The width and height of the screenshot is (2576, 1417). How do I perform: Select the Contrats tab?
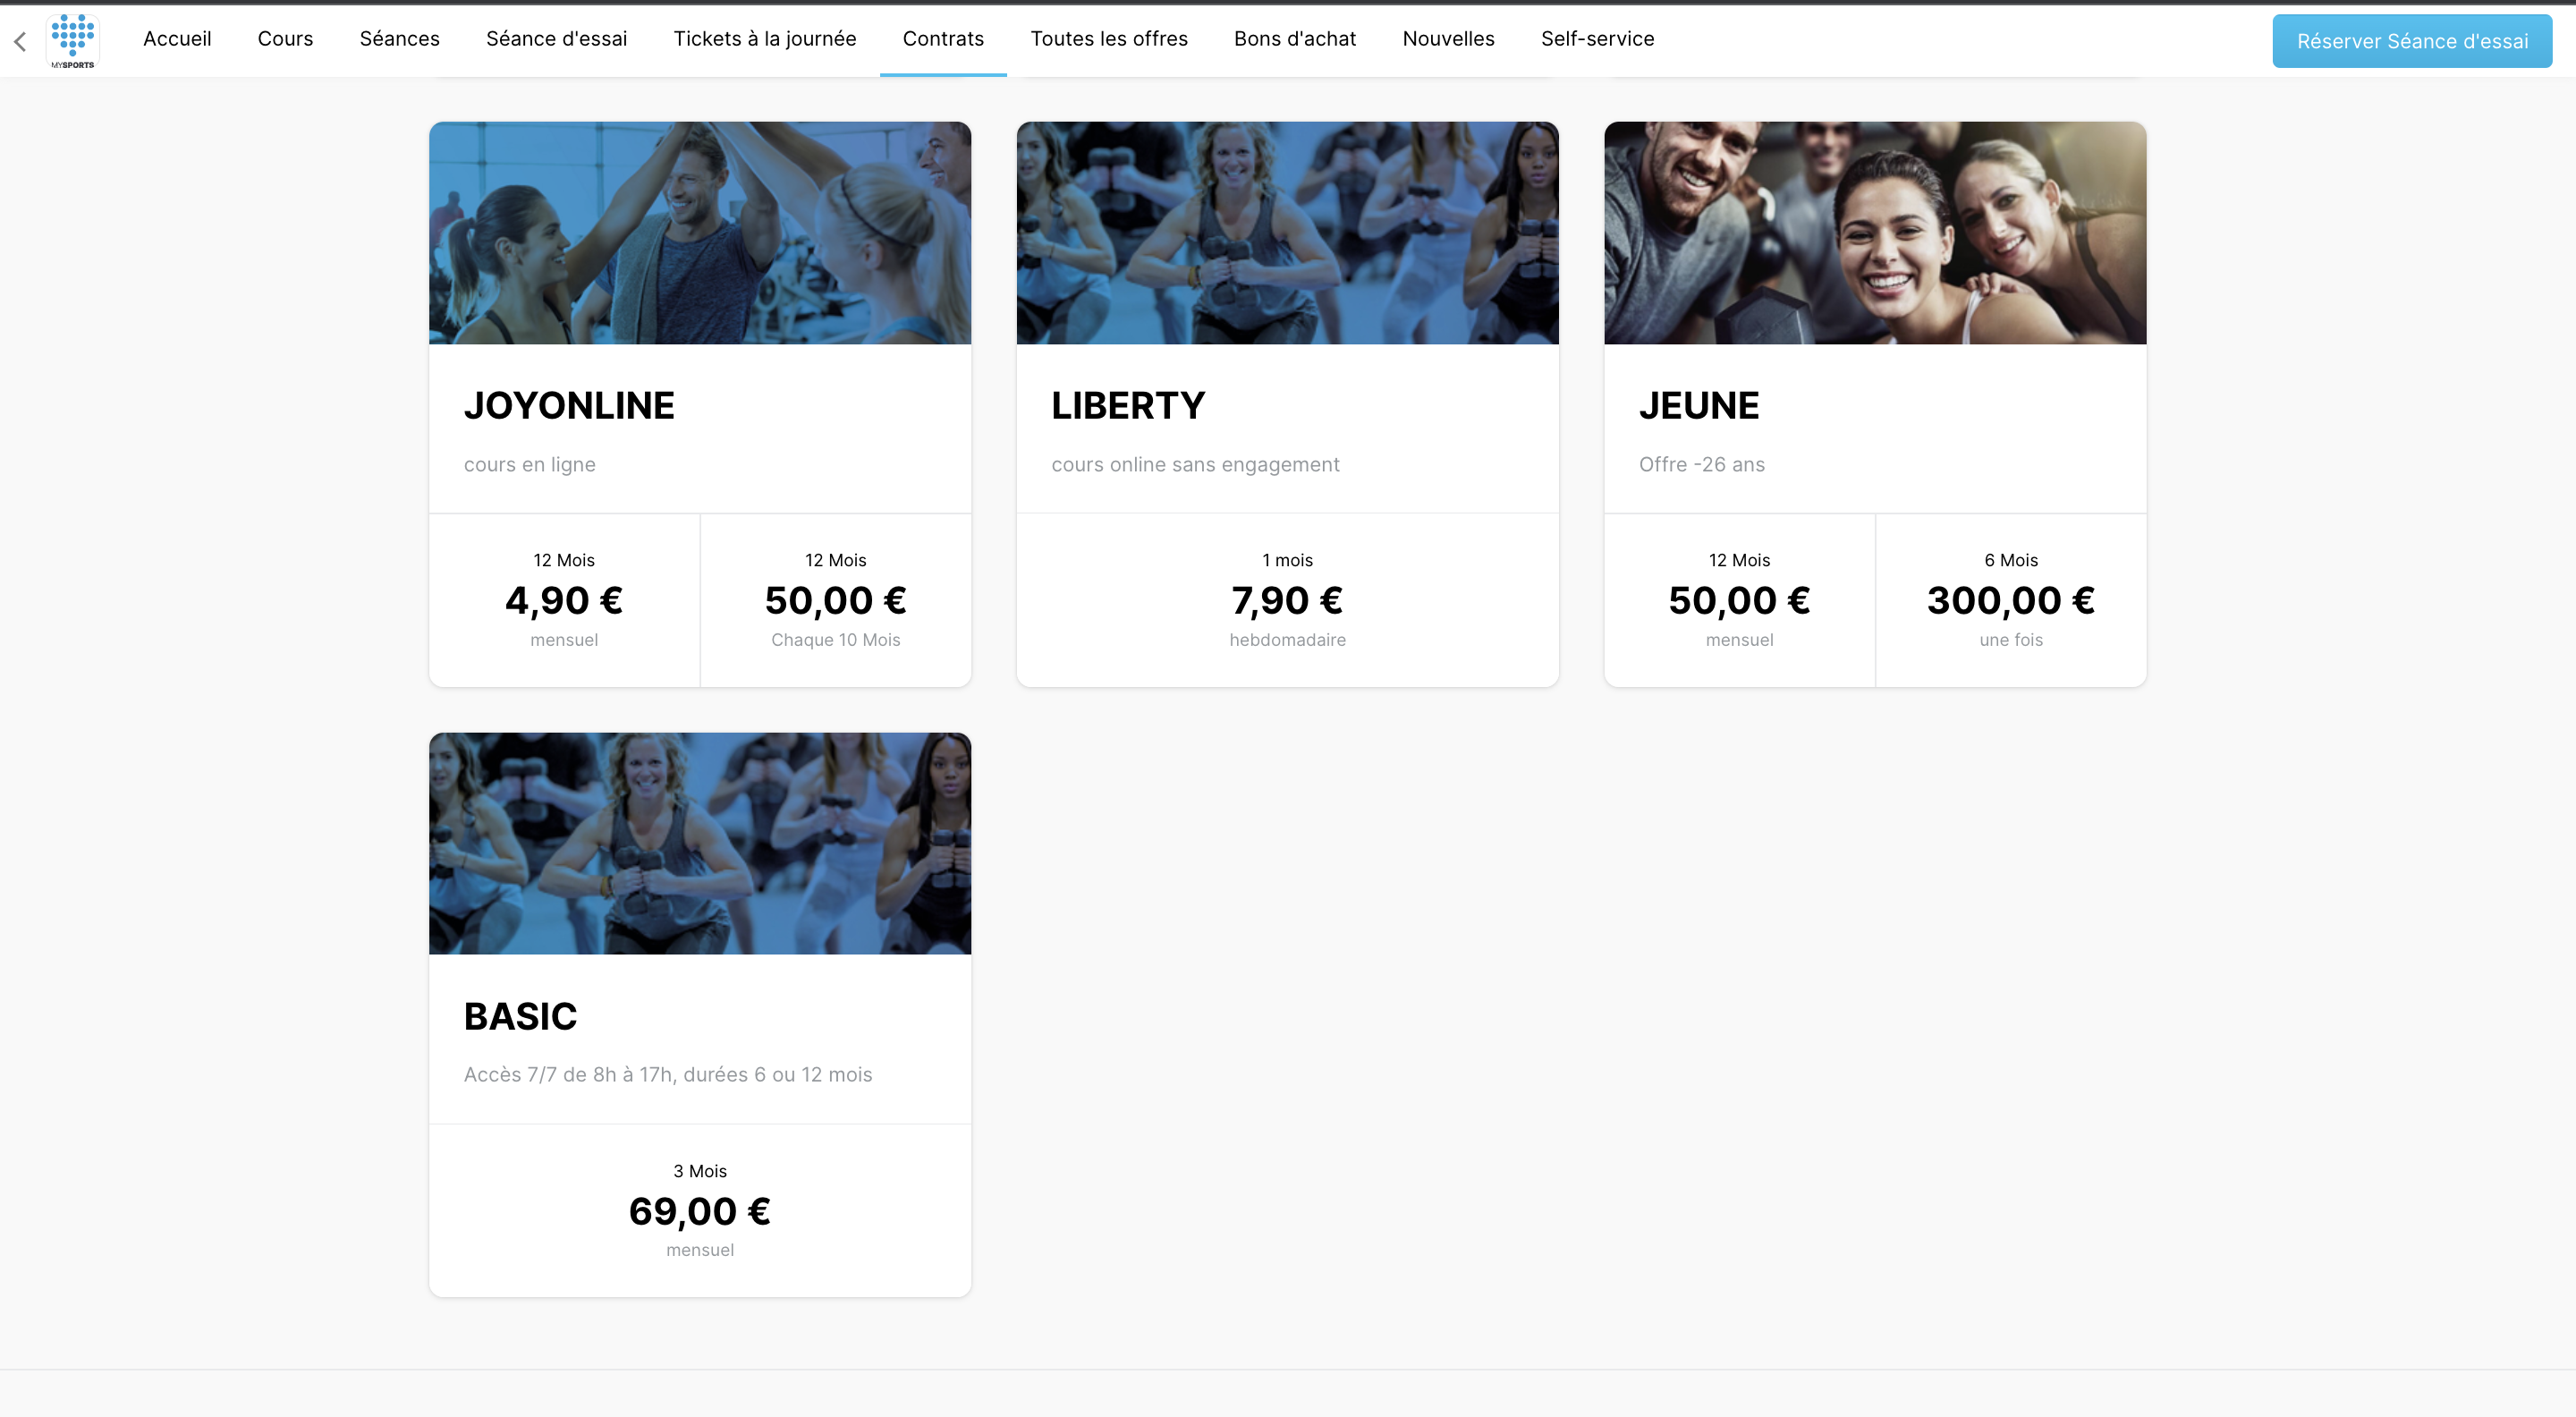943,39
